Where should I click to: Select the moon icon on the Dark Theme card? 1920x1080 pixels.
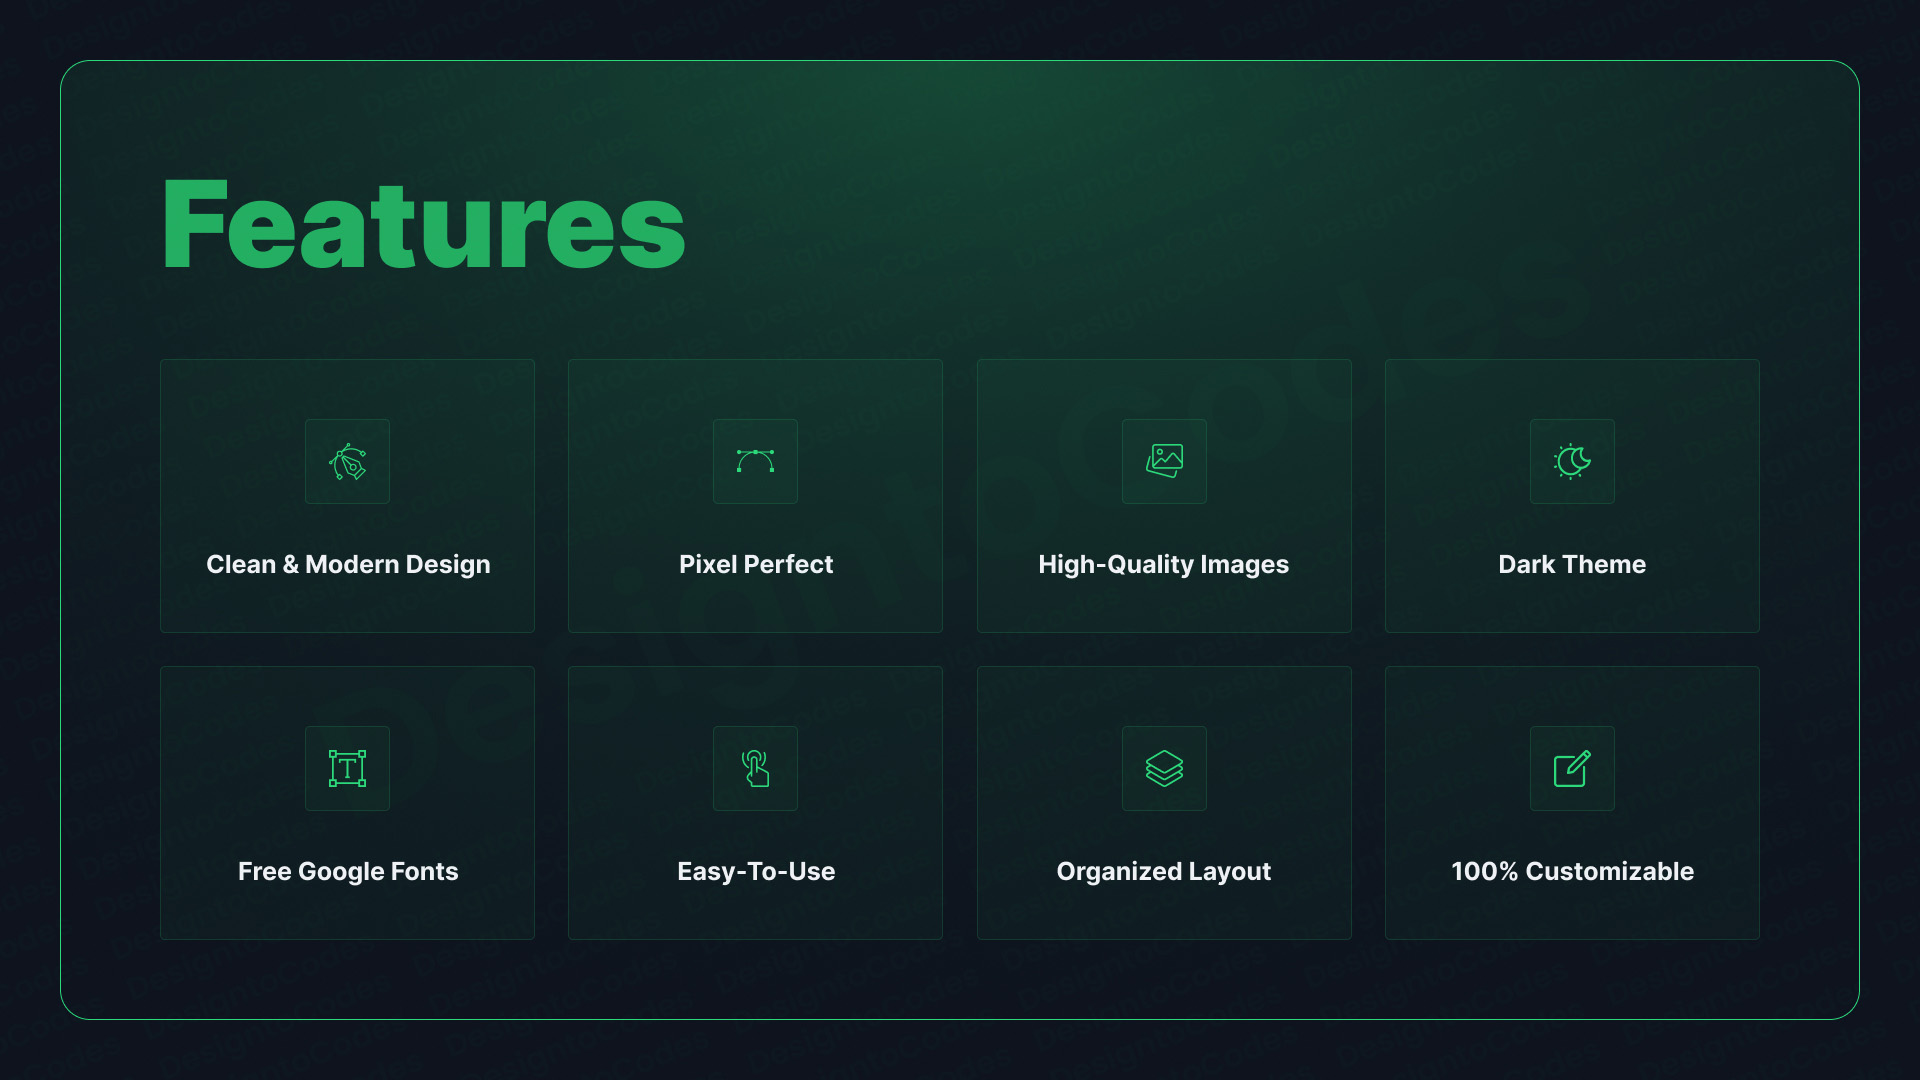[1572, 462]
